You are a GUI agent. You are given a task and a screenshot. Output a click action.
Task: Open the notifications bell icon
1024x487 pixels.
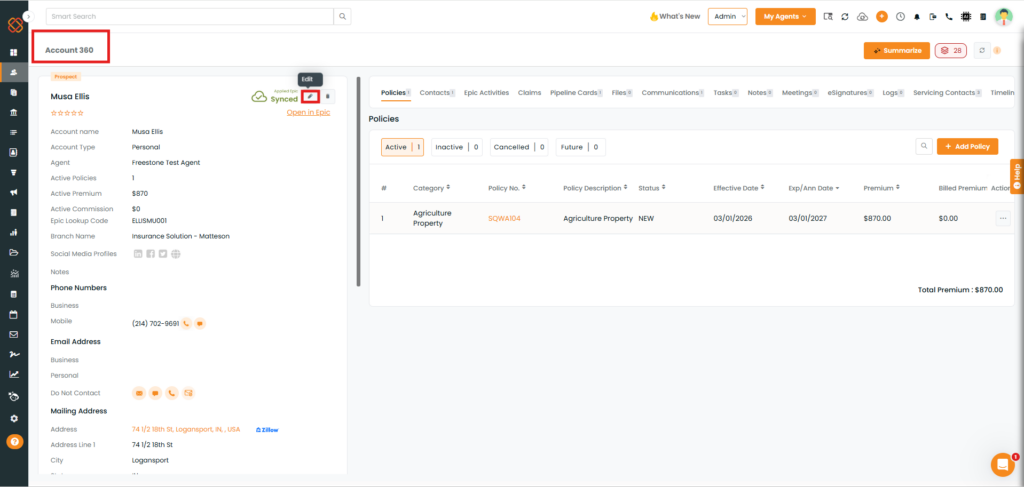(x=917, y=17)
